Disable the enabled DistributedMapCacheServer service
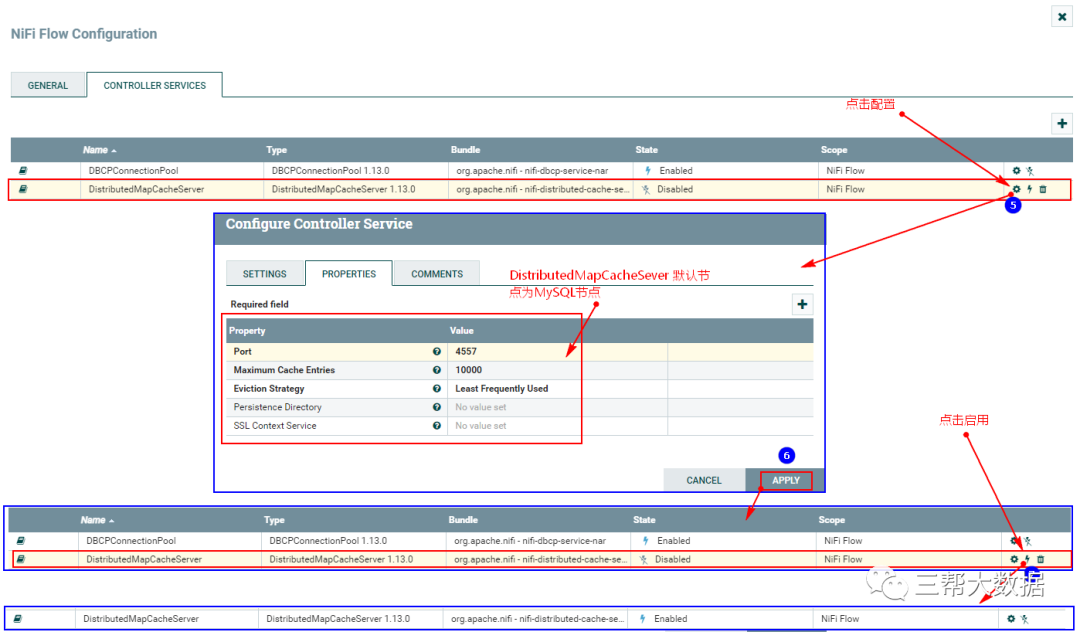 pyautogui.click(x=1025, y=619)
